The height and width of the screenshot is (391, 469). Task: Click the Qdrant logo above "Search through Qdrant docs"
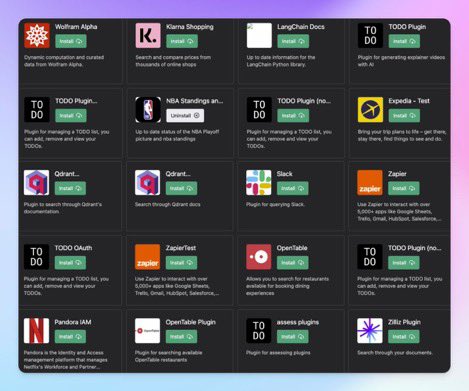pyautogui.click(x=148, y=183)
